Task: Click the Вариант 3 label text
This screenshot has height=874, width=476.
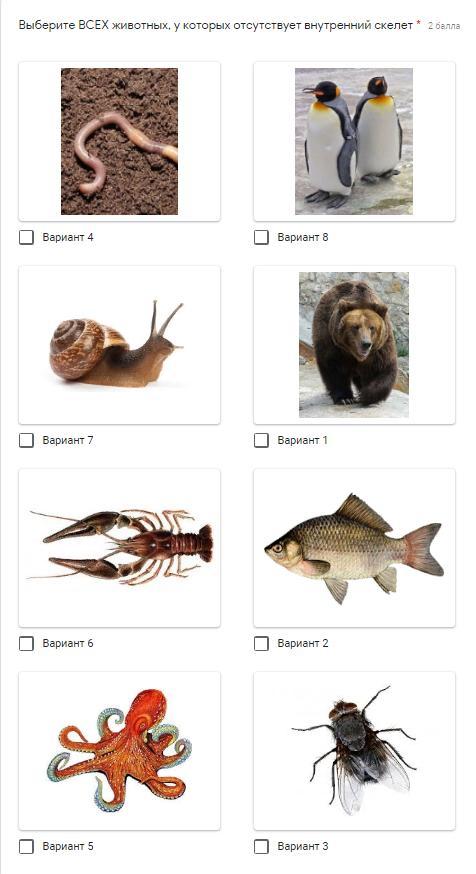Action: pos(303,847)
